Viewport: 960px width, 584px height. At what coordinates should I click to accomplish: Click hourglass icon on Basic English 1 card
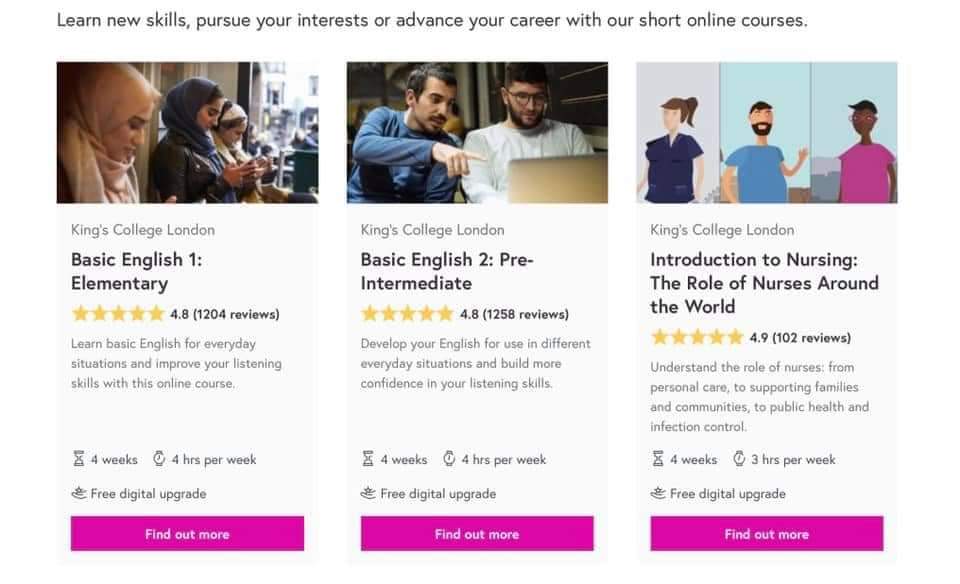coord(79,460)
